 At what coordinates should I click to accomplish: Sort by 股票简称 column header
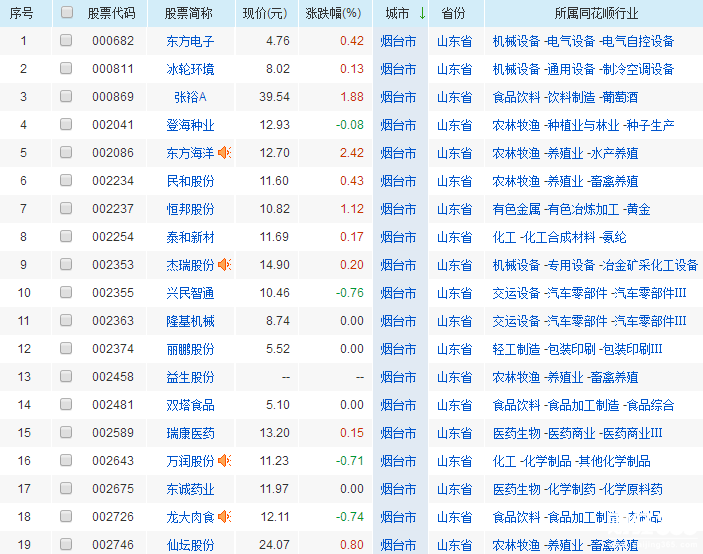(189, 13)
